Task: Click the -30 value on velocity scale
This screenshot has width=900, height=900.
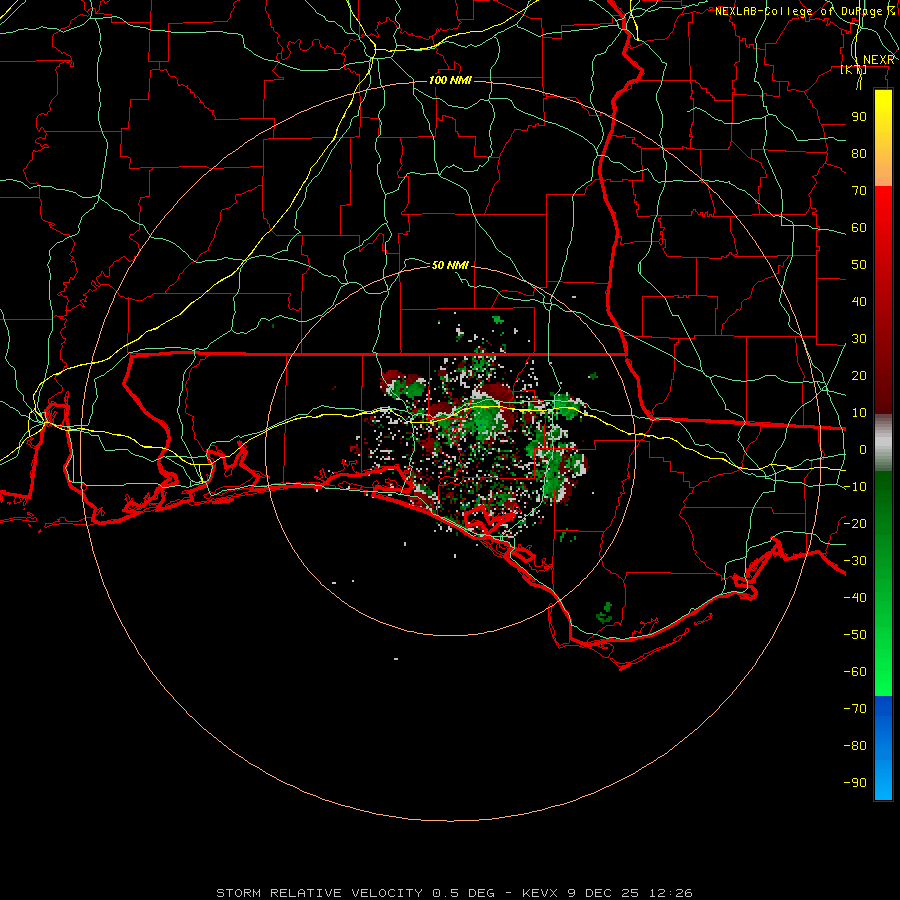Action: pyautogui.click(x=855, y=561)
